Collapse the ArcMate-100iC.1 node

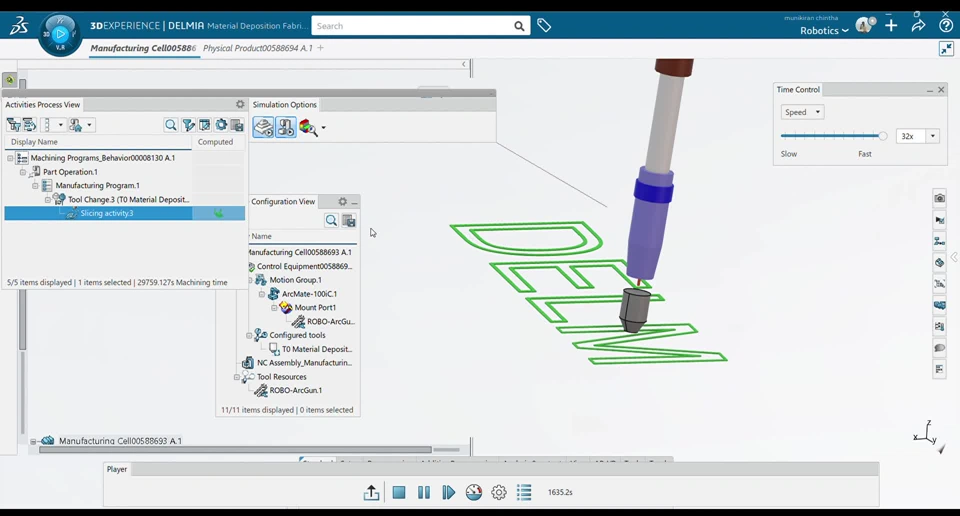pyautogui.click(x=261, y=294)
